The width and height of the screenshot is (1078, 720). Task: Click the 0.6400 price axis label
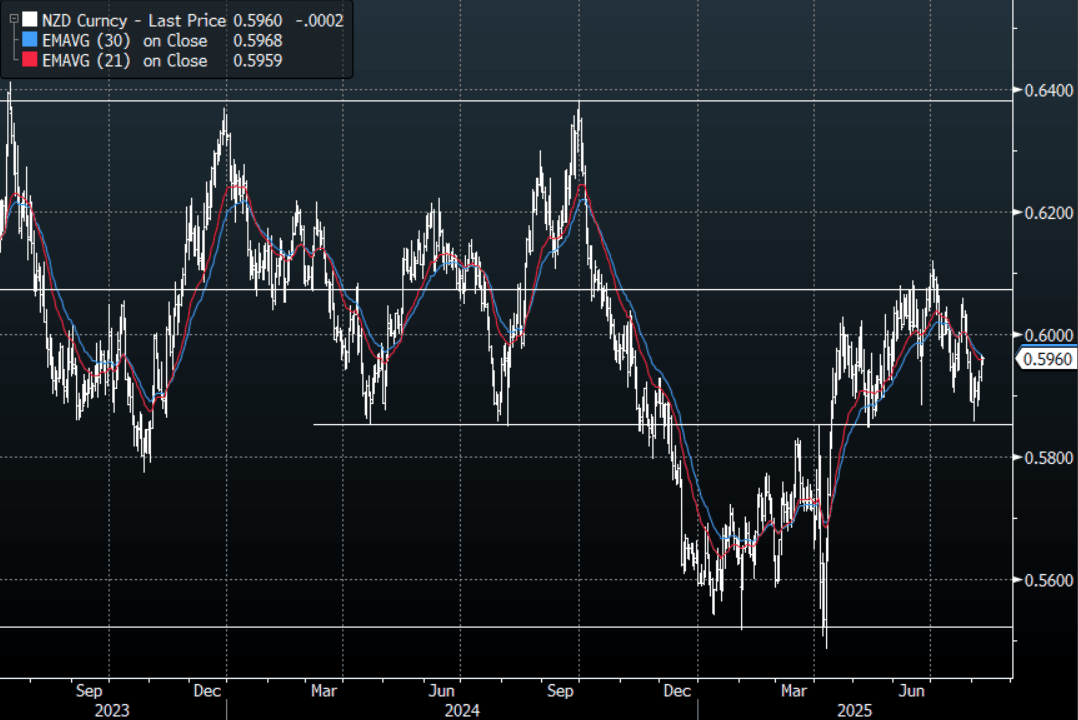(x=1046, y=90)
